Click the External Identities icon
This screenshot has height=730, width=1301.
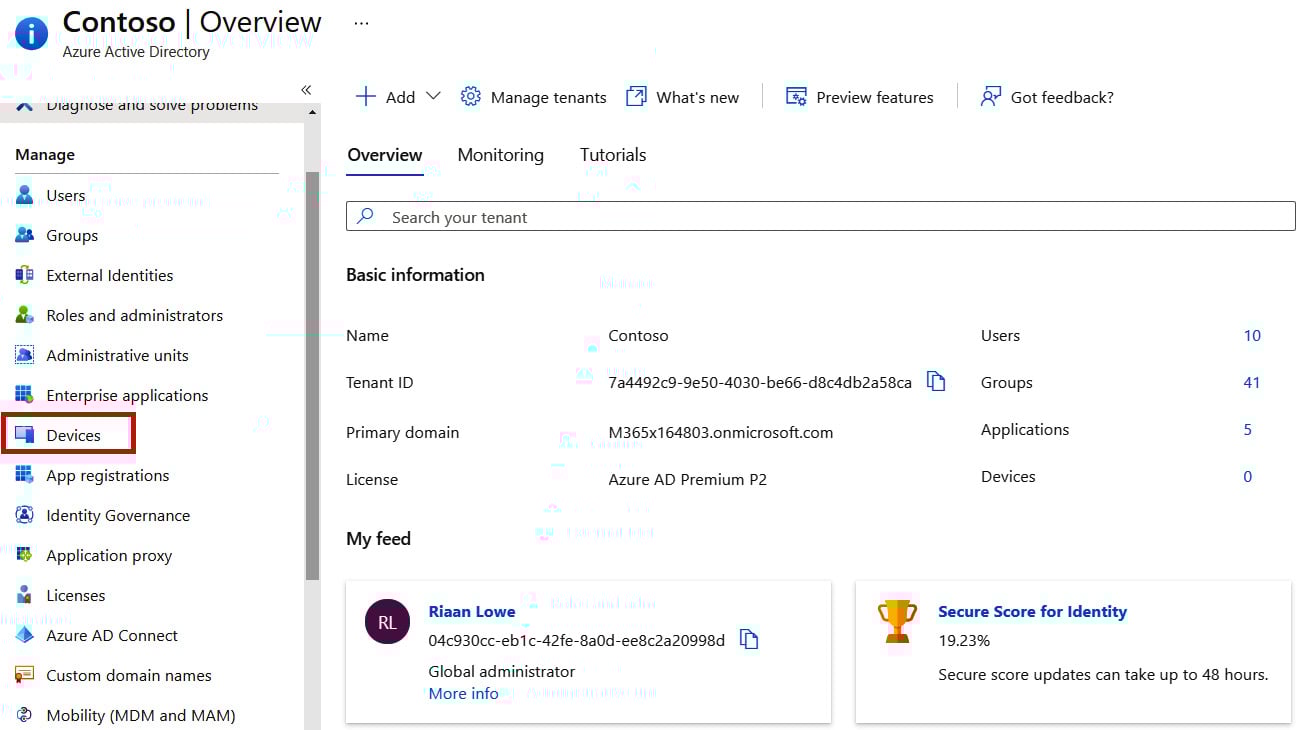(25, 275)
